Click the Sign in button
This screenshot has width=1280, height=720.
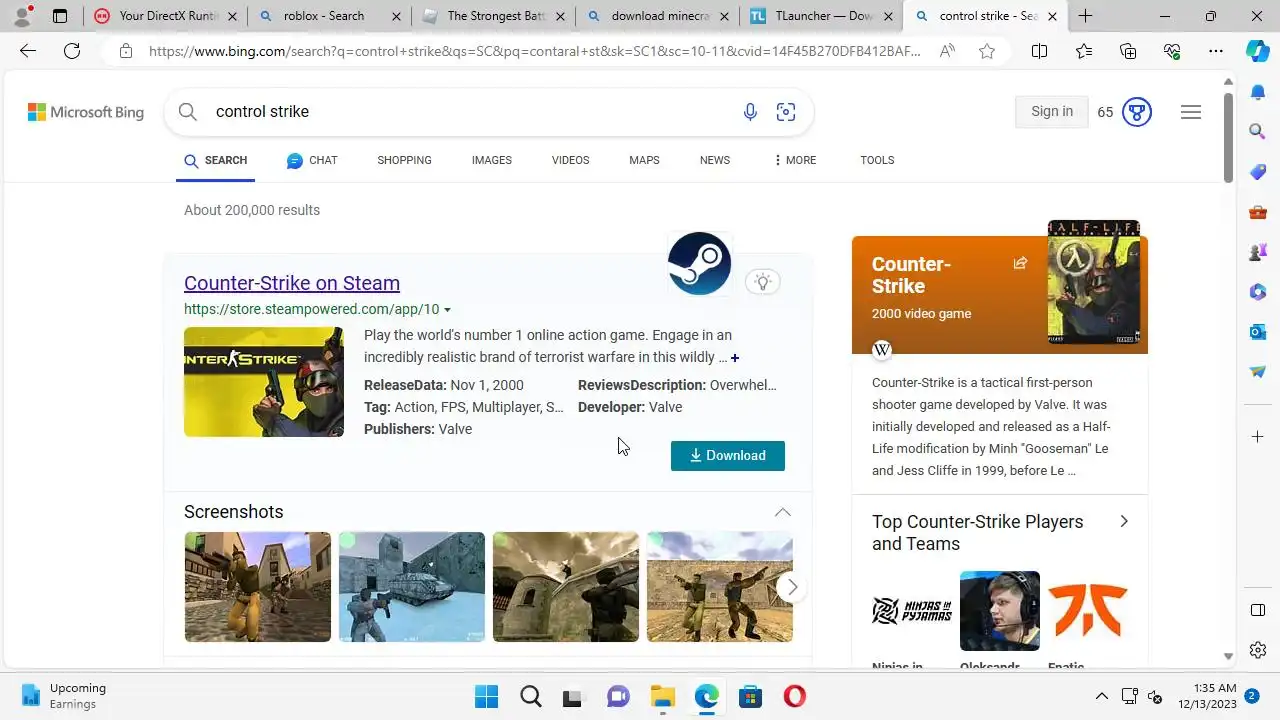point(1052,111)
